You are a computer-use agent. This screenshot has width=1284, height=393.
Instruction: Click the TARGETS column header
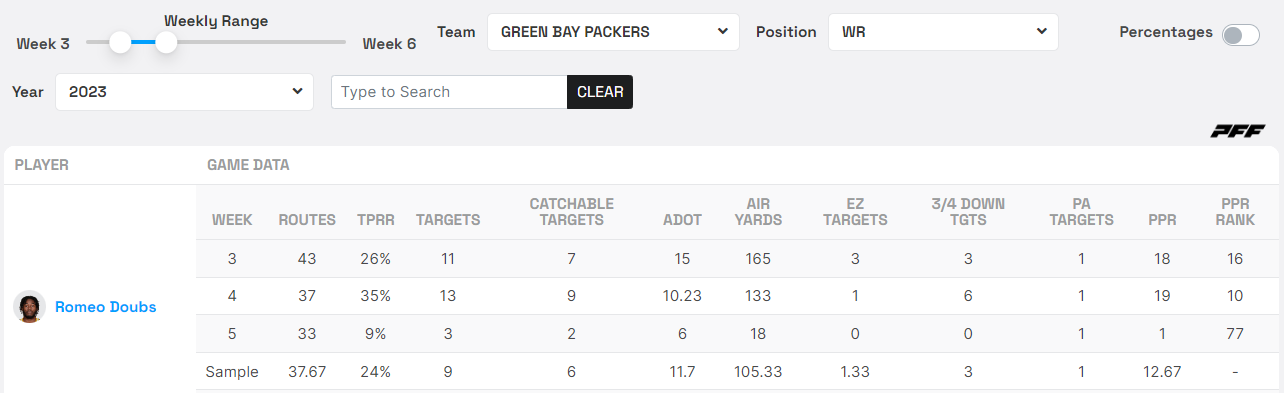coord(448,220)
